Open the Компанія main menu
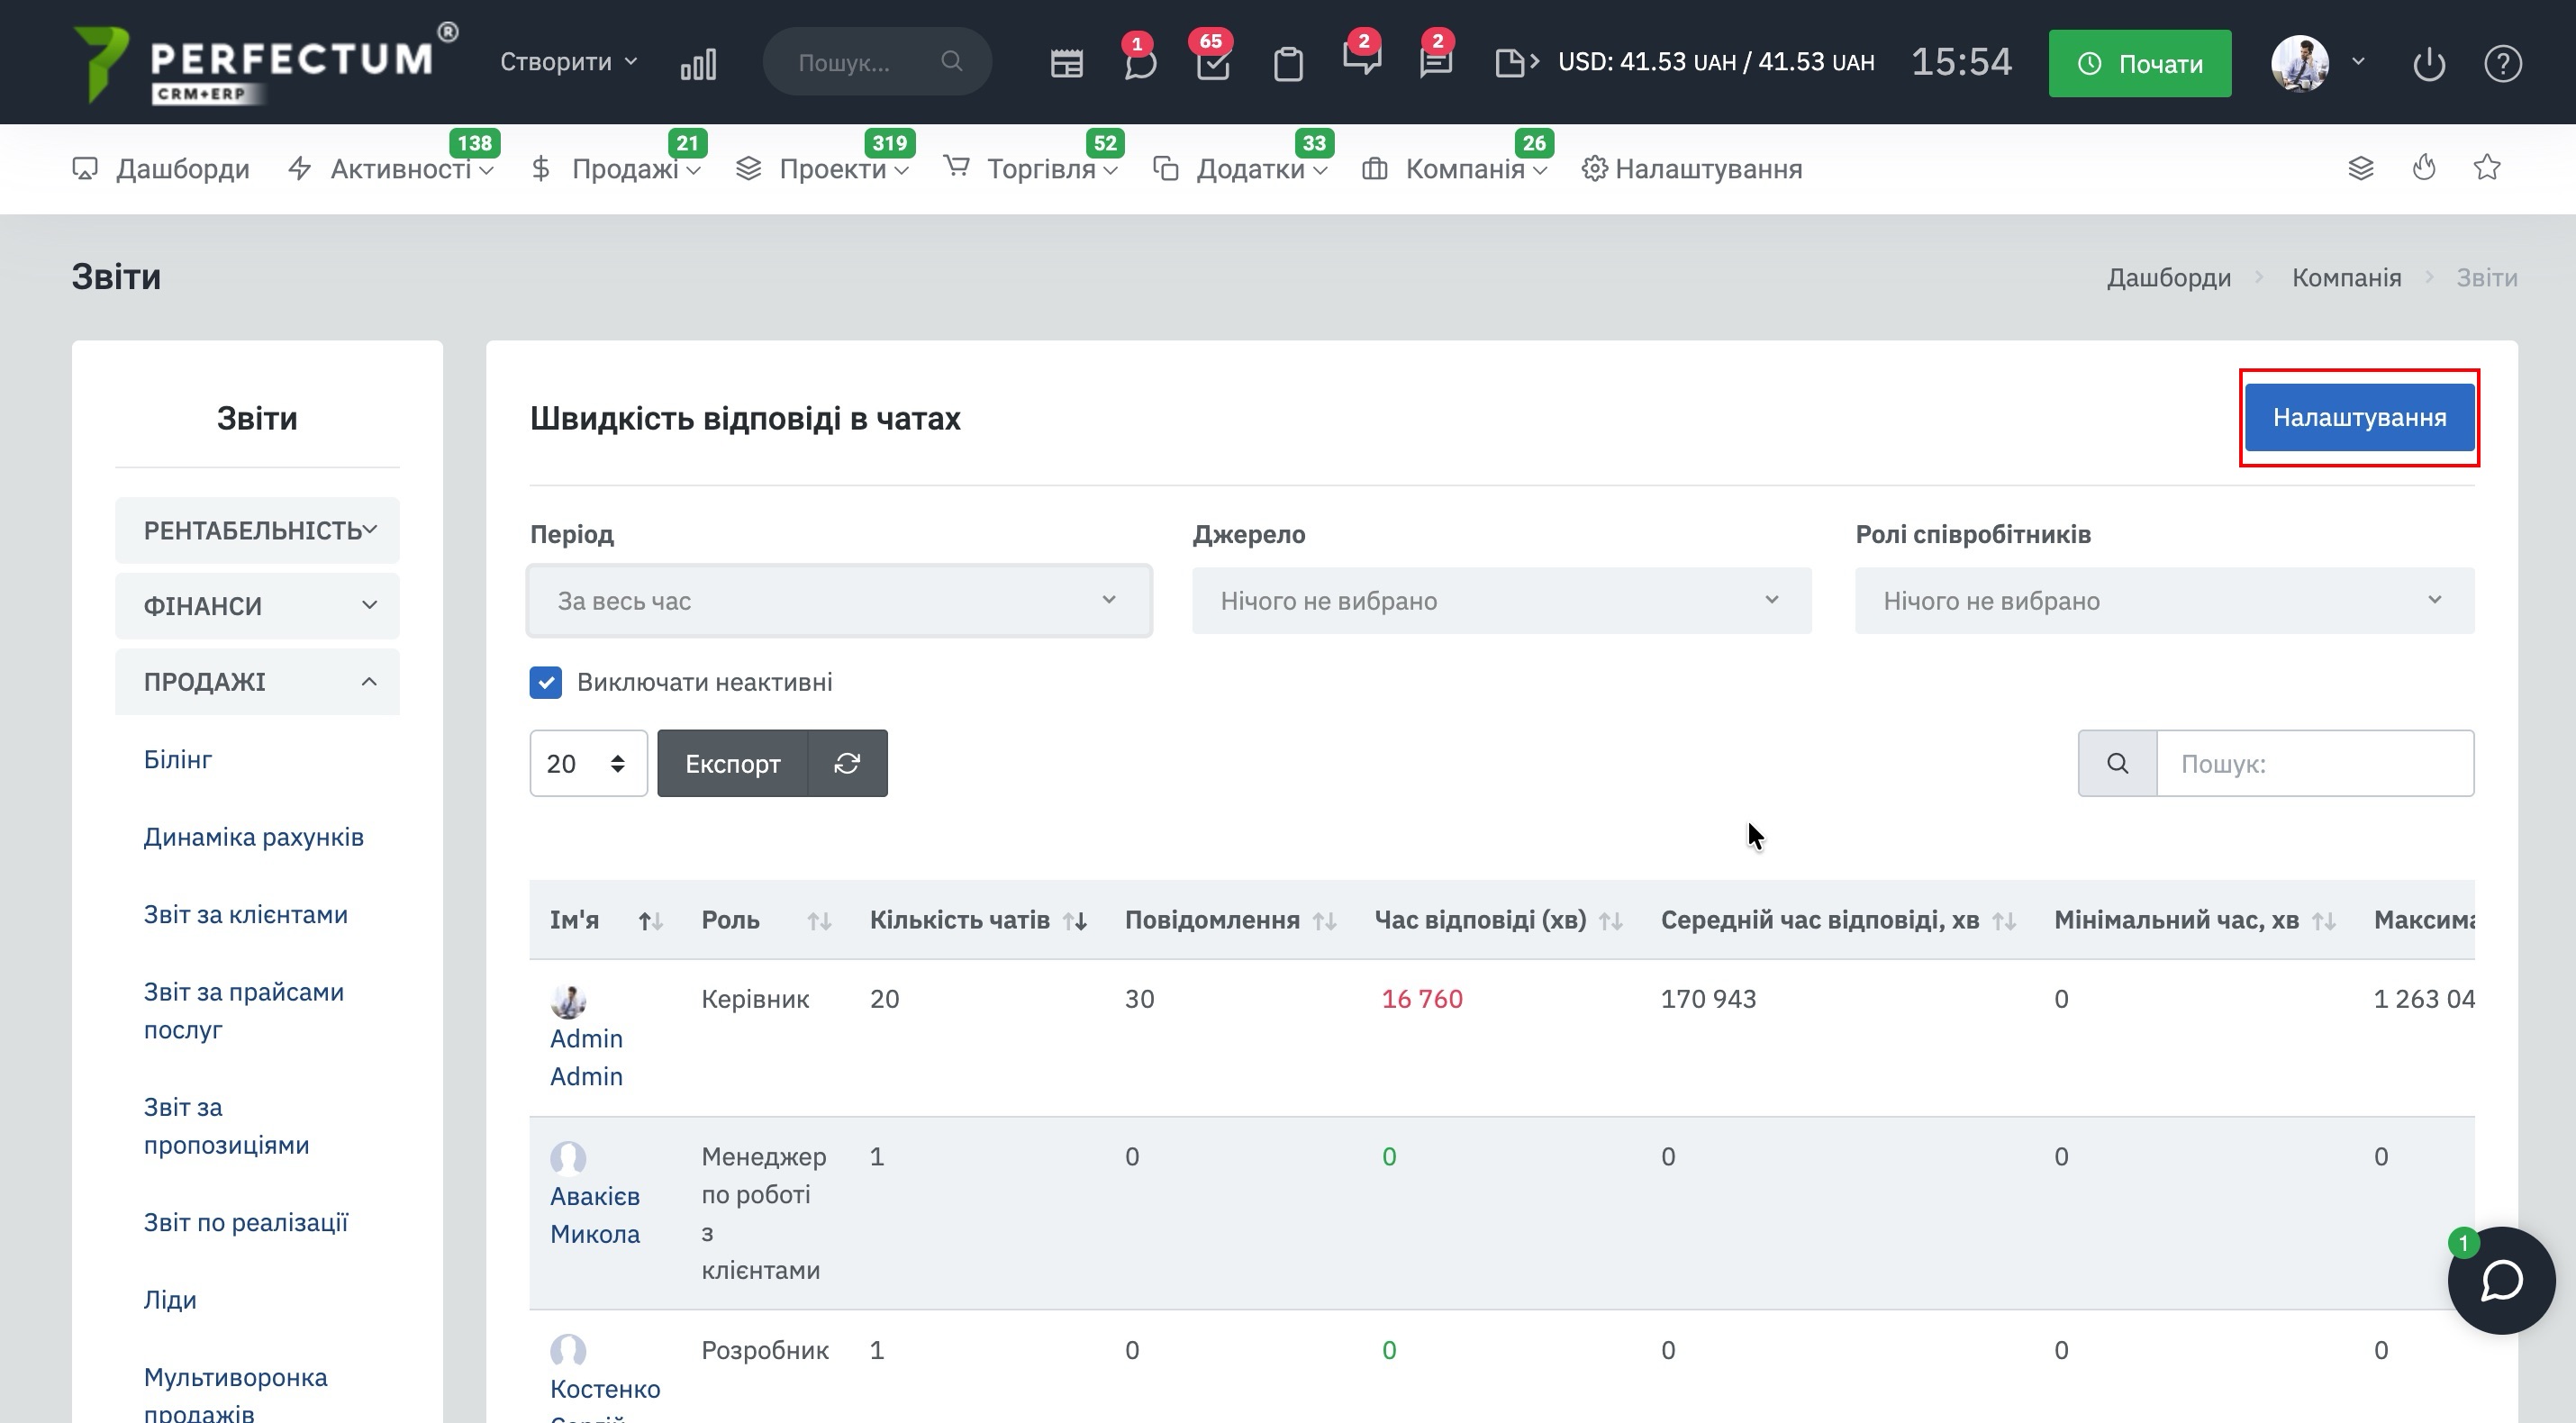The height and width of the screenshot is (1423, 2576). pos(1464,169)
